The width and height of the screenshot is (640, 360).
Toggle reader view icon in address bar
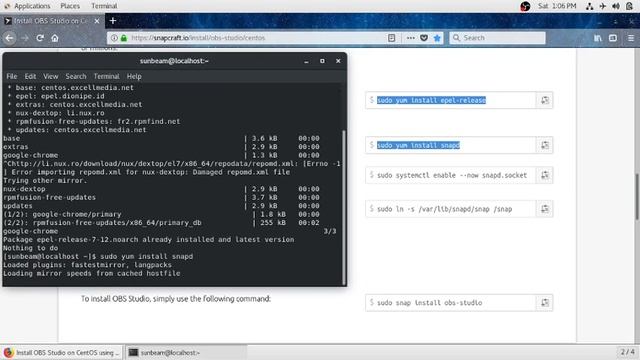coord(391,38)
